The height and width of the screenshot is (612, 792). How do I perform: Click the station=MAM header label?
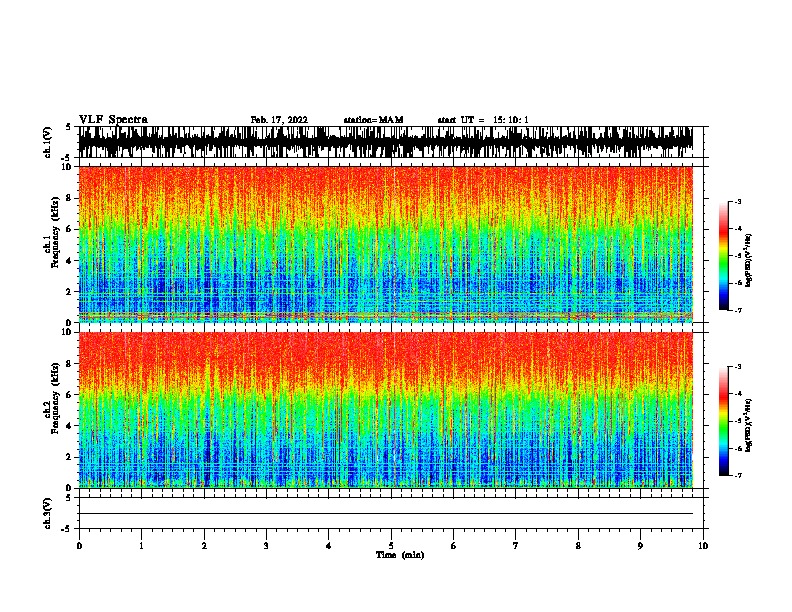coord(373,120)
